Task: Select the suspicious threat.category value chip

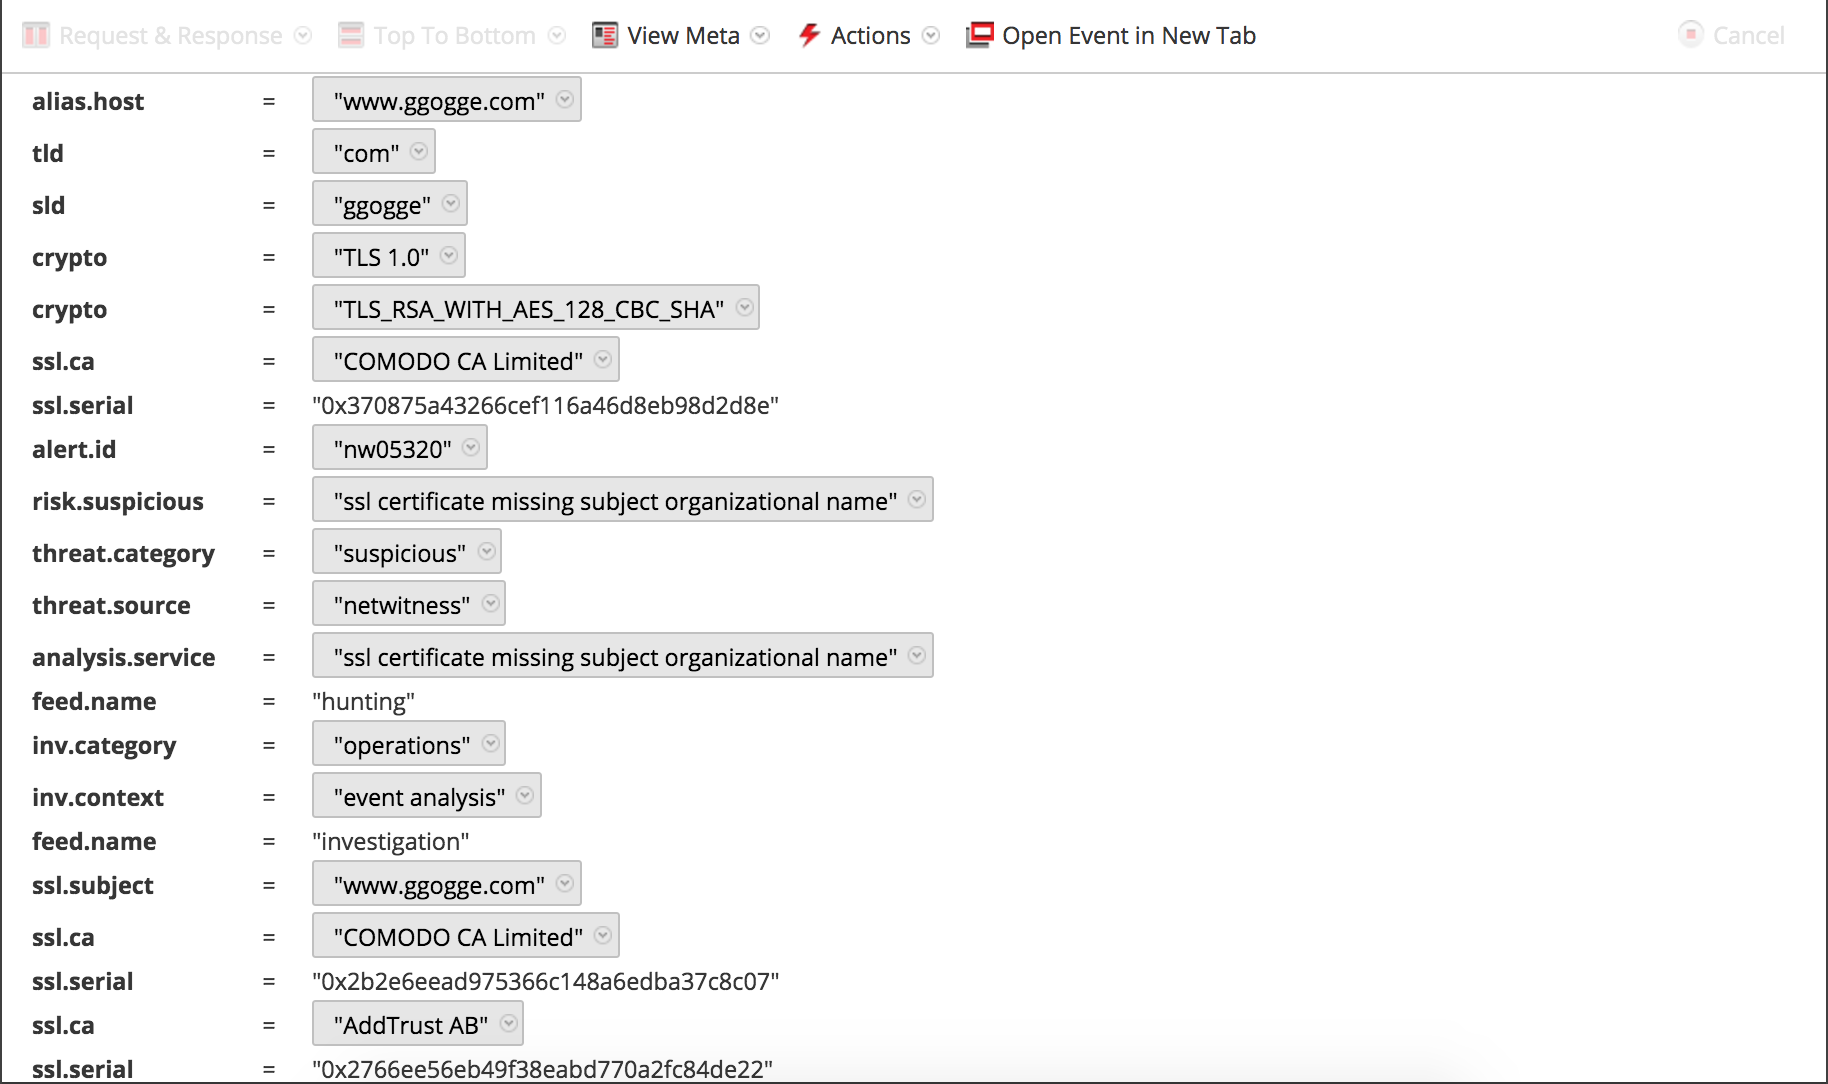Action: 399,551
